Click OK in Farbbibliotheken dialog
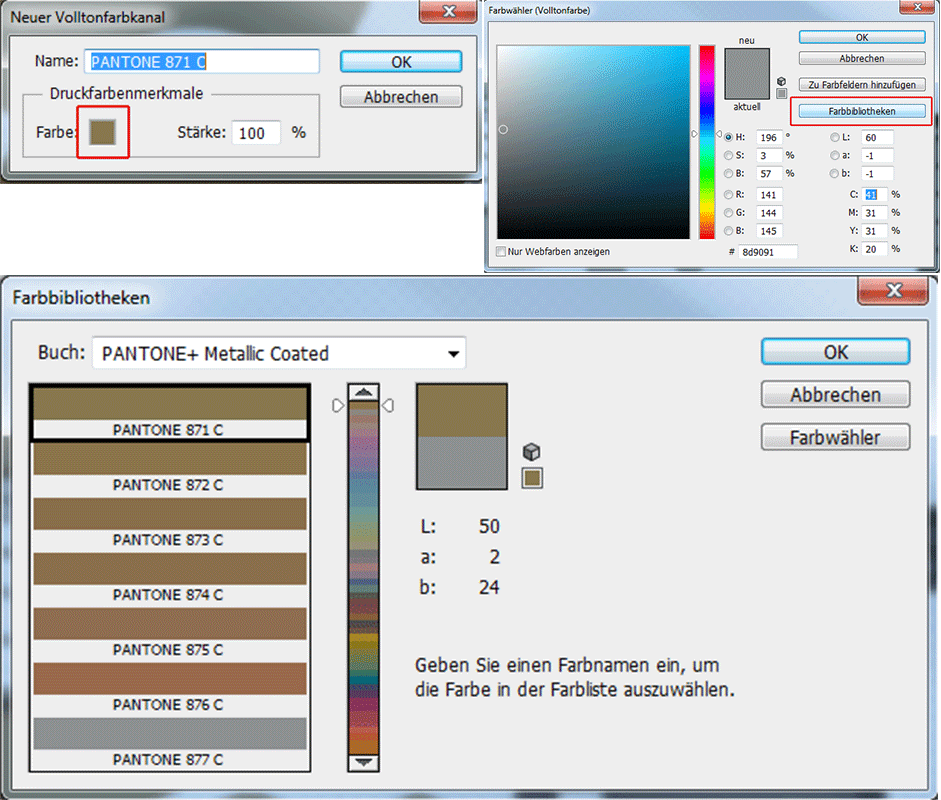This screenshot has width=941, height=800. point(835,352)
